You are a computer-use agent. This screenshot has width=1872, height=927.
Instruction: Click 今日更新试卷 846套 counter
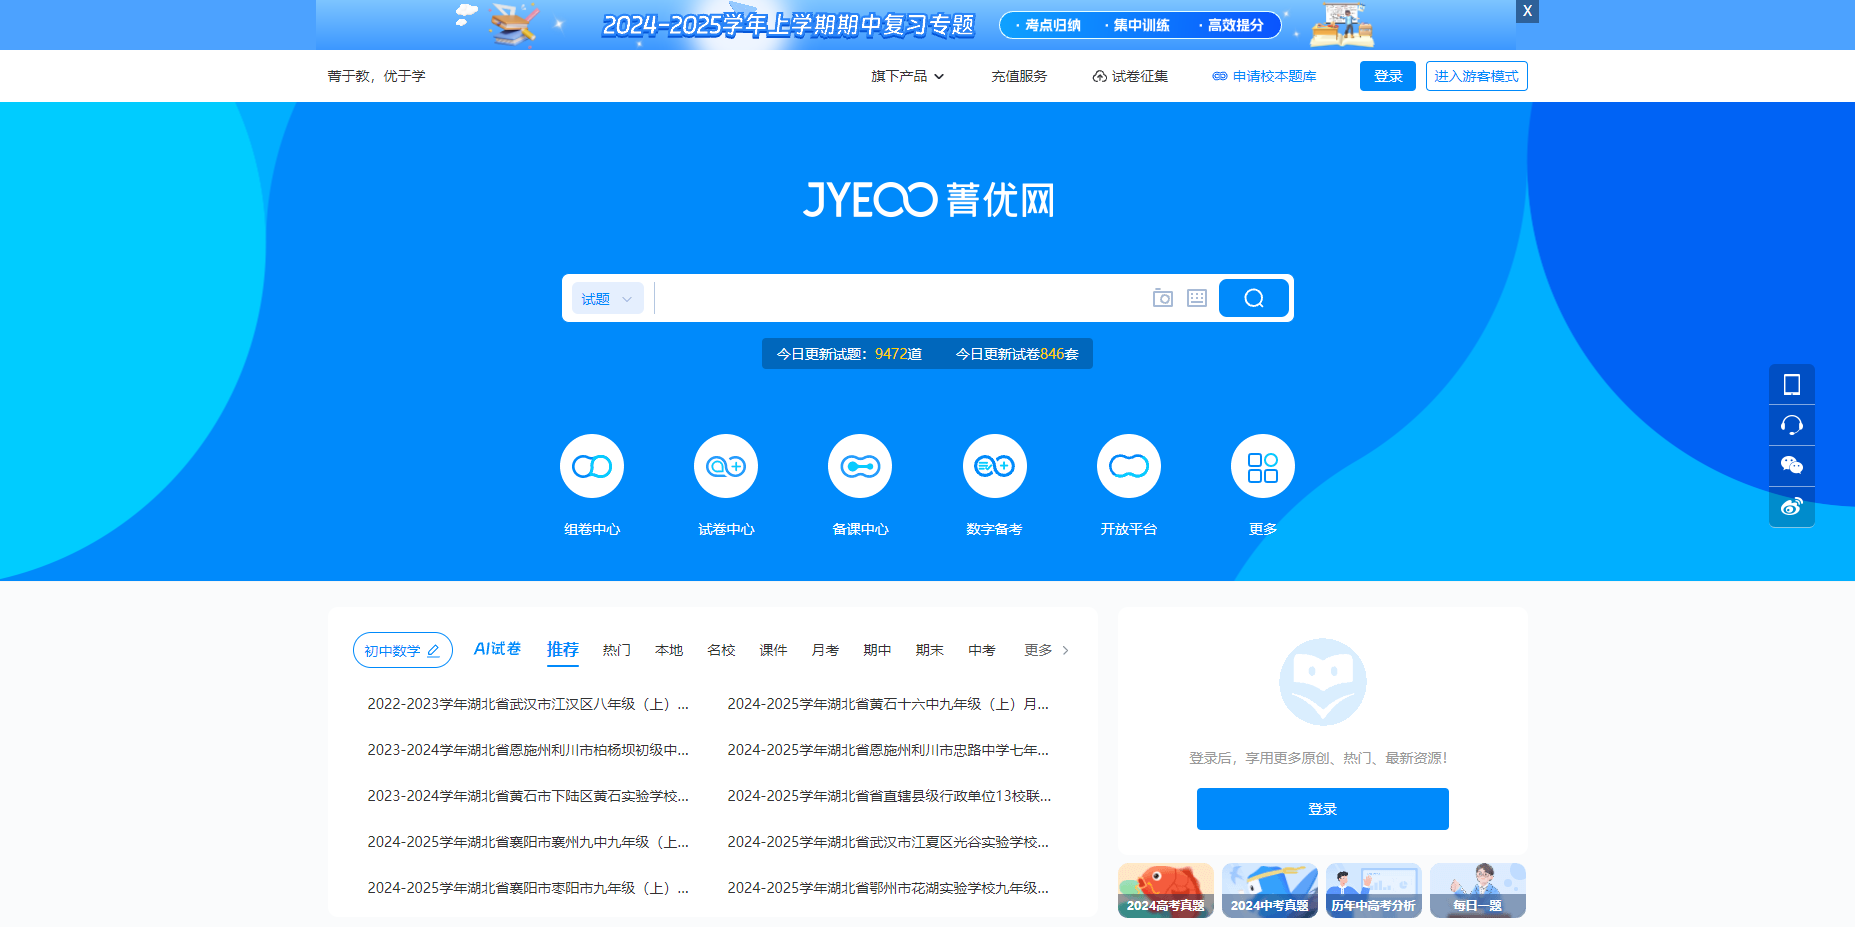1017,354
